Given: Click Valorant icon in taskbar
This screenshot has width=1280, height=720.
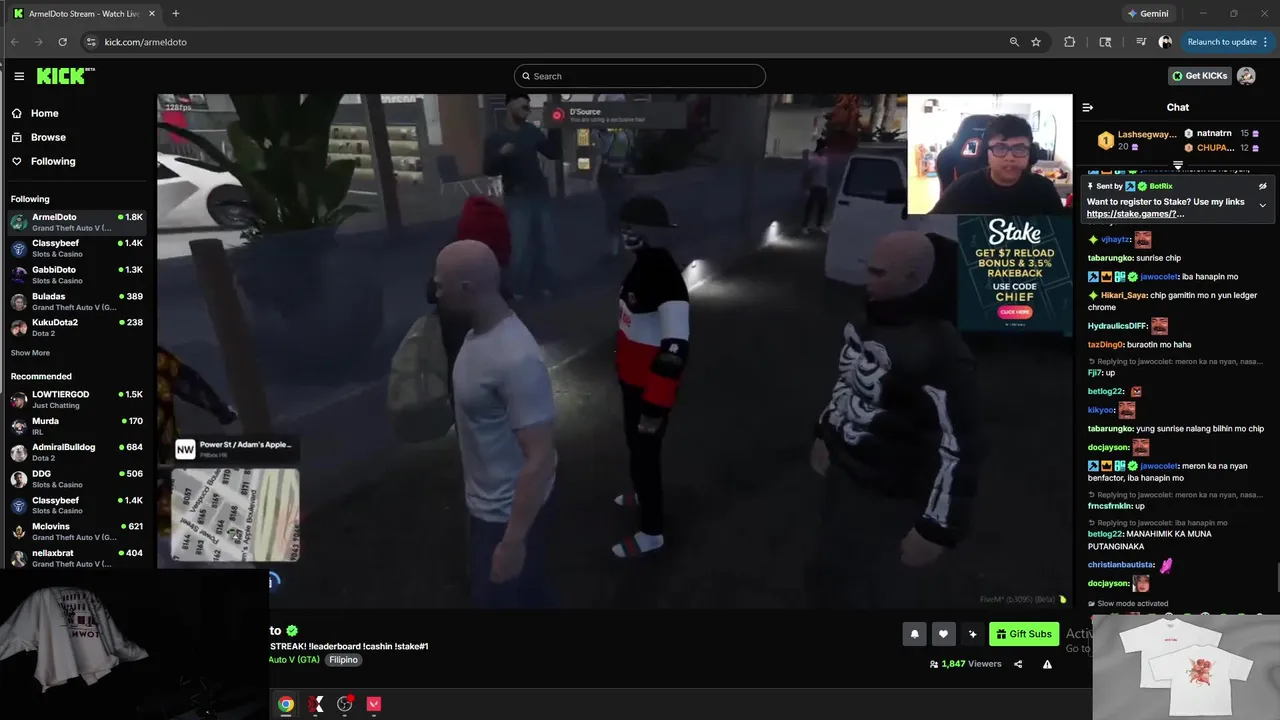Looking at the screenshot, I should [374, 704].
